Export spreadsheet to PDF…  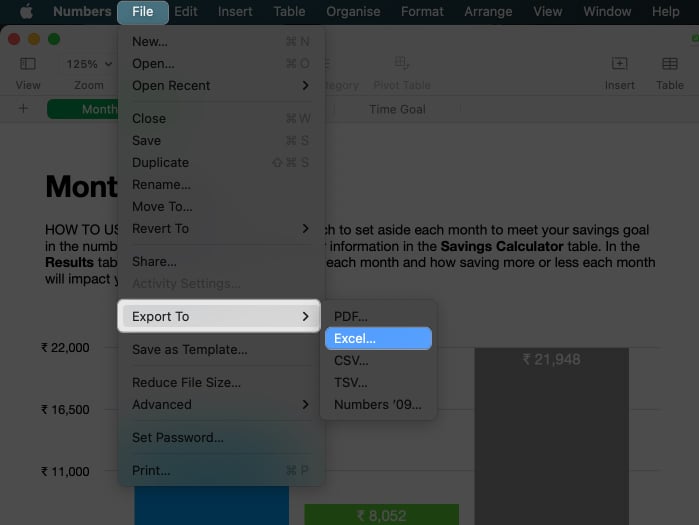(378, 316)
